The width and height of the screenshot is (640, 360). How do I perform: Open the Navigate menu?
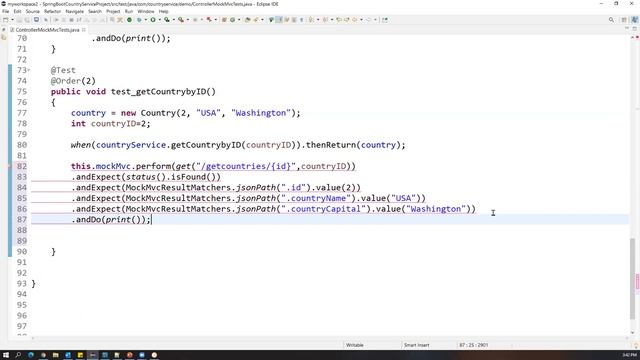pos(74,11)
